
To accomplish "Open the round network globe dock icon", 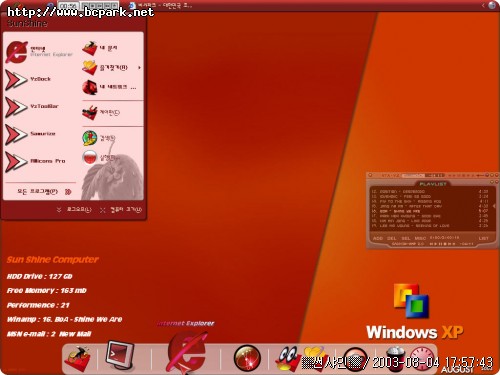I will (247, 359).
